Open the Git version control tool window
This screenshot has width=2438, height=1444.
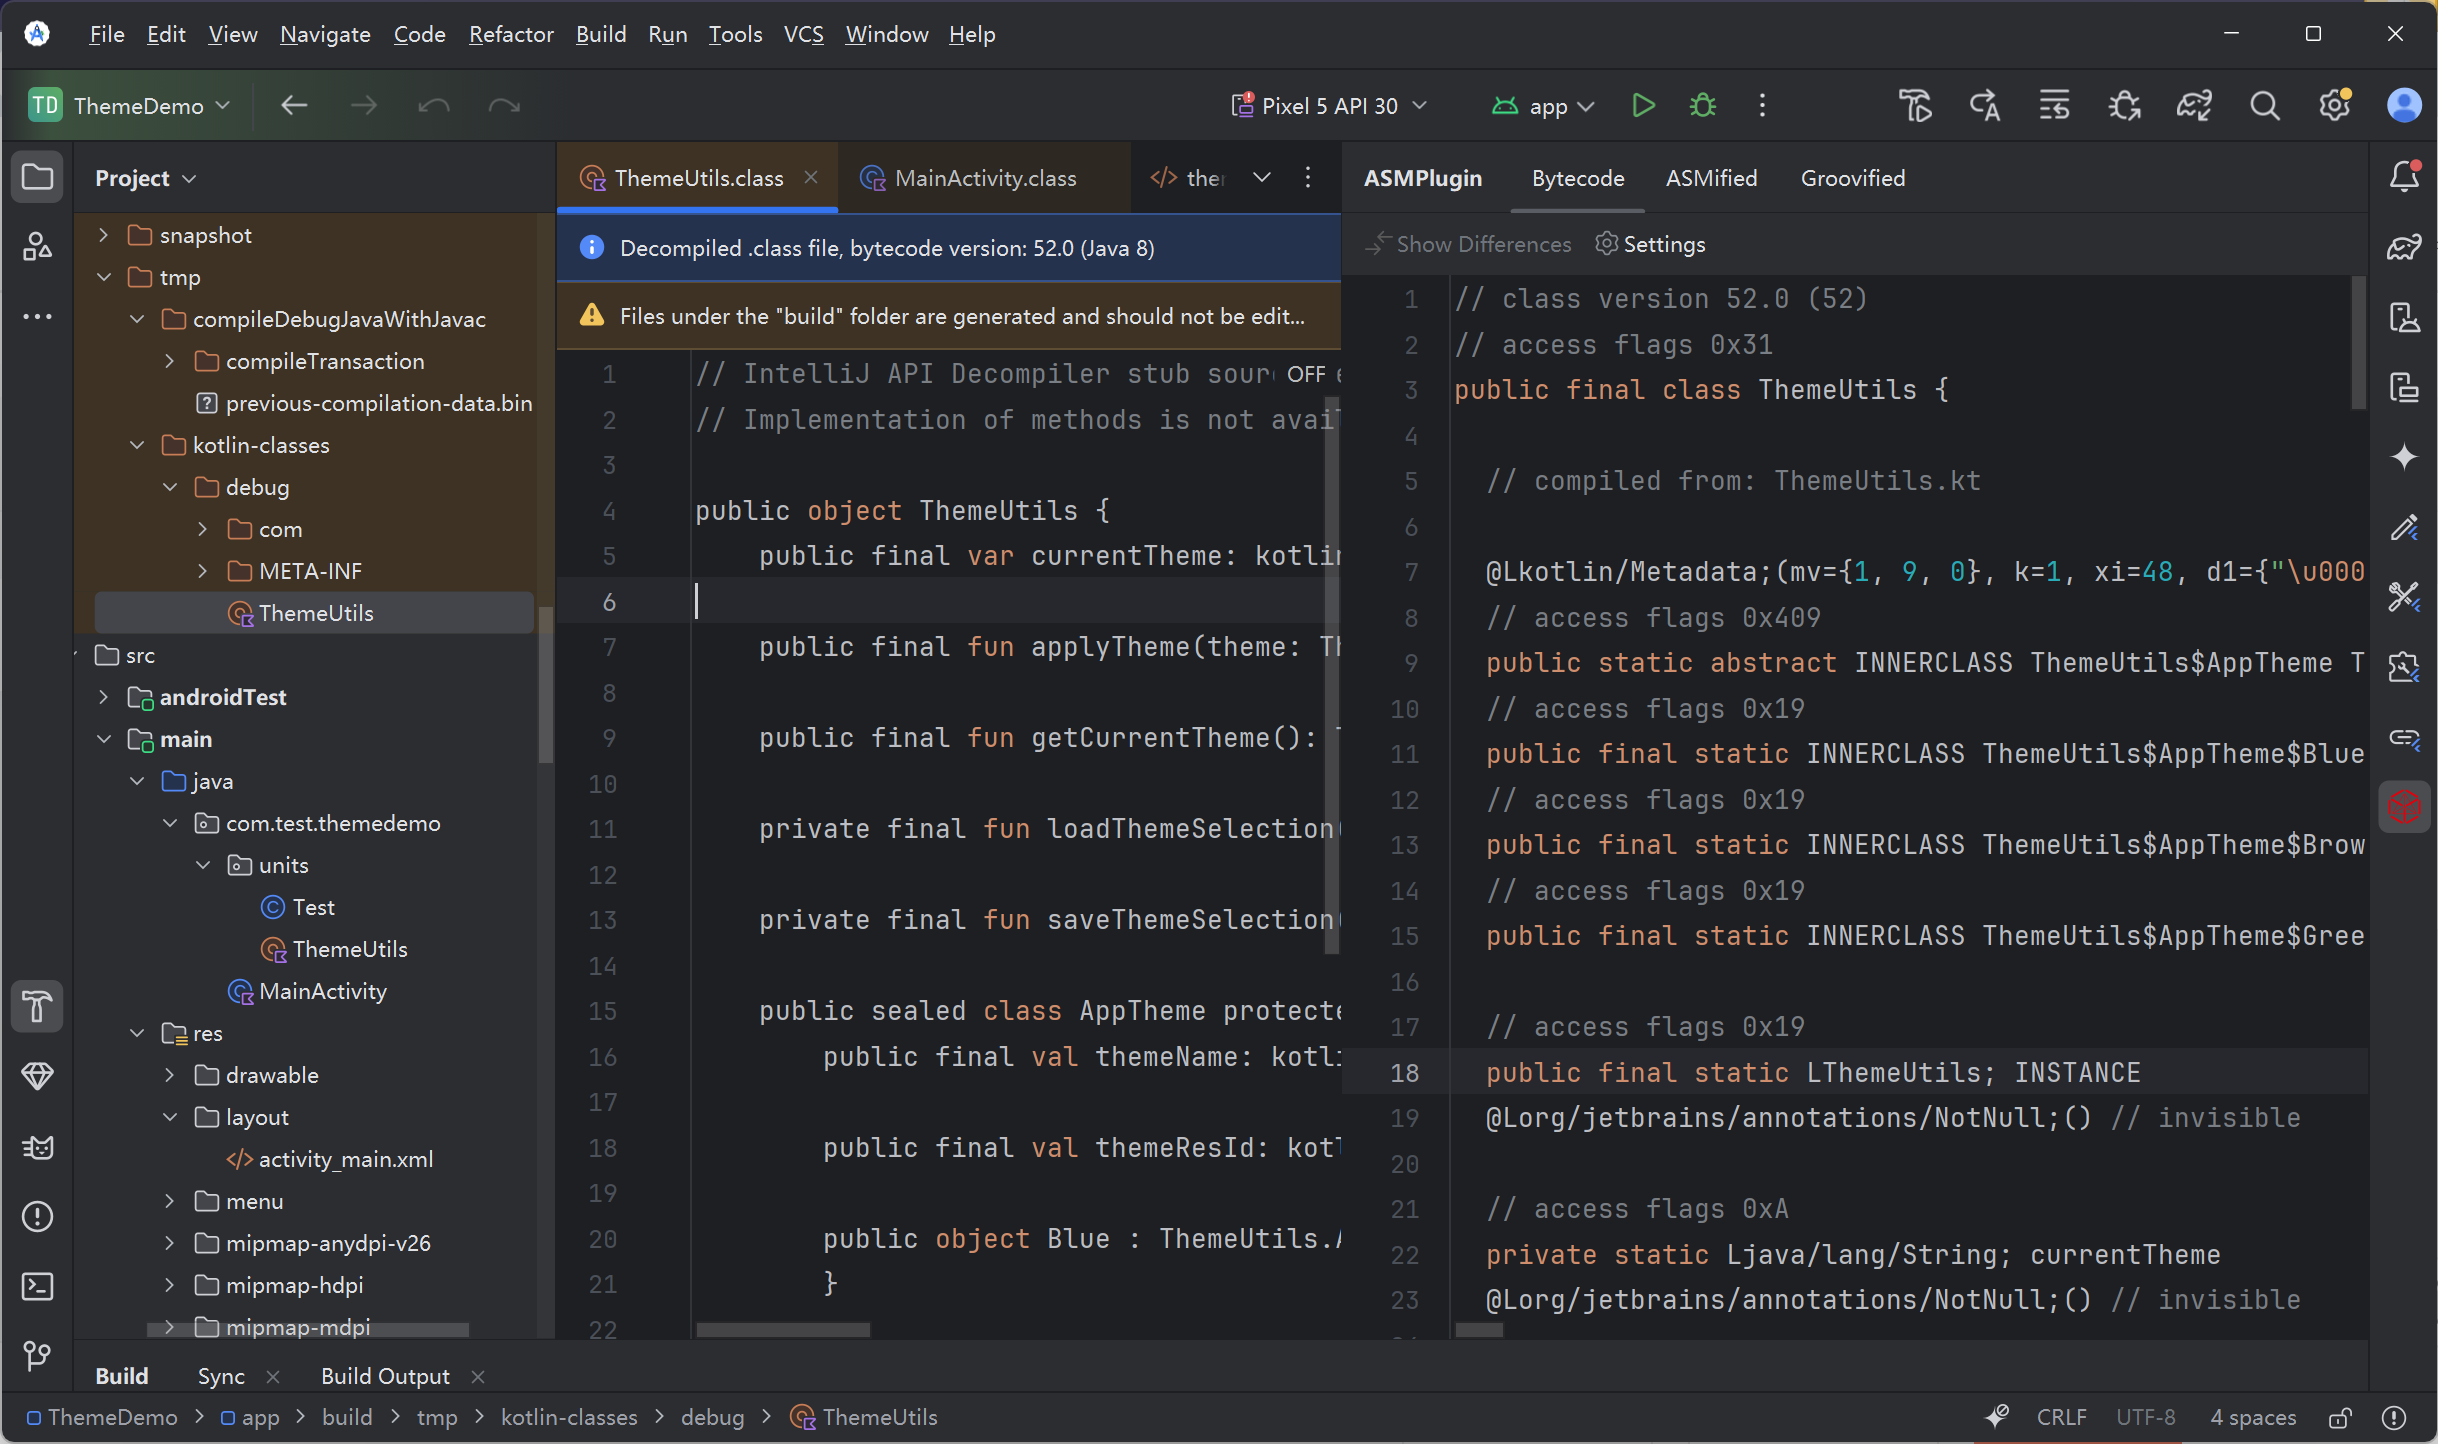(37, 1356)
